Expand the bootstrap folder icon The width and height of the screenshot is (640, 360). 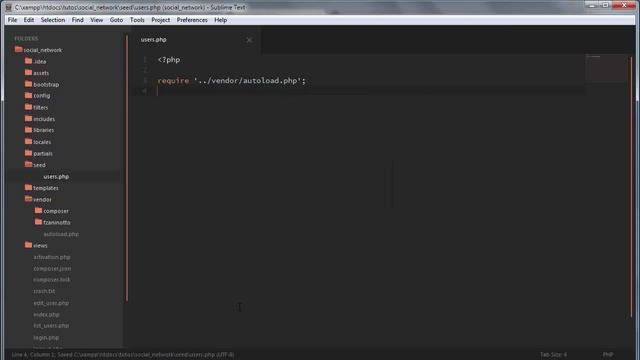[x=28, y=84]
